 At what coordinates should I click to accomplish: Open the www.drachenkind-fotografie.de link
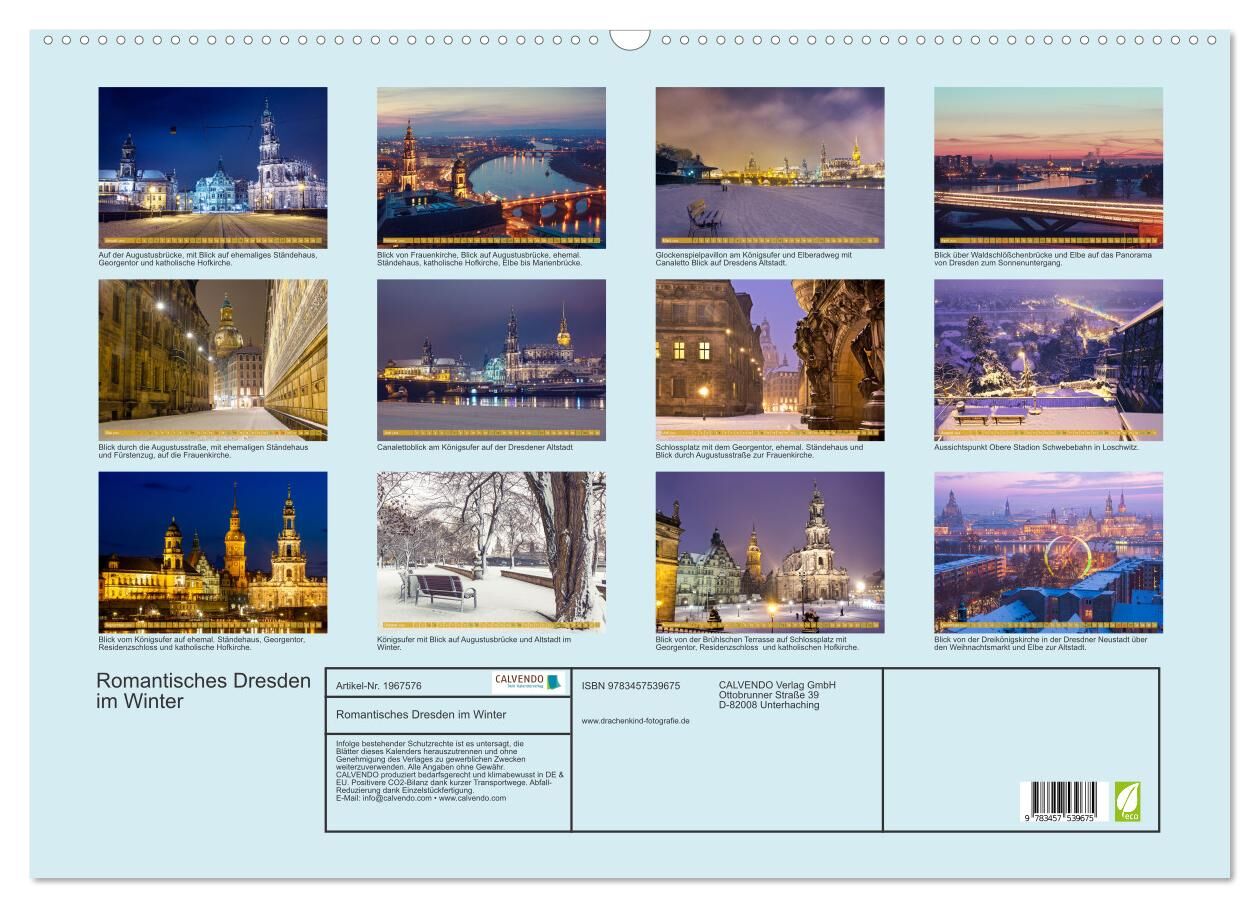pos(635,720)
